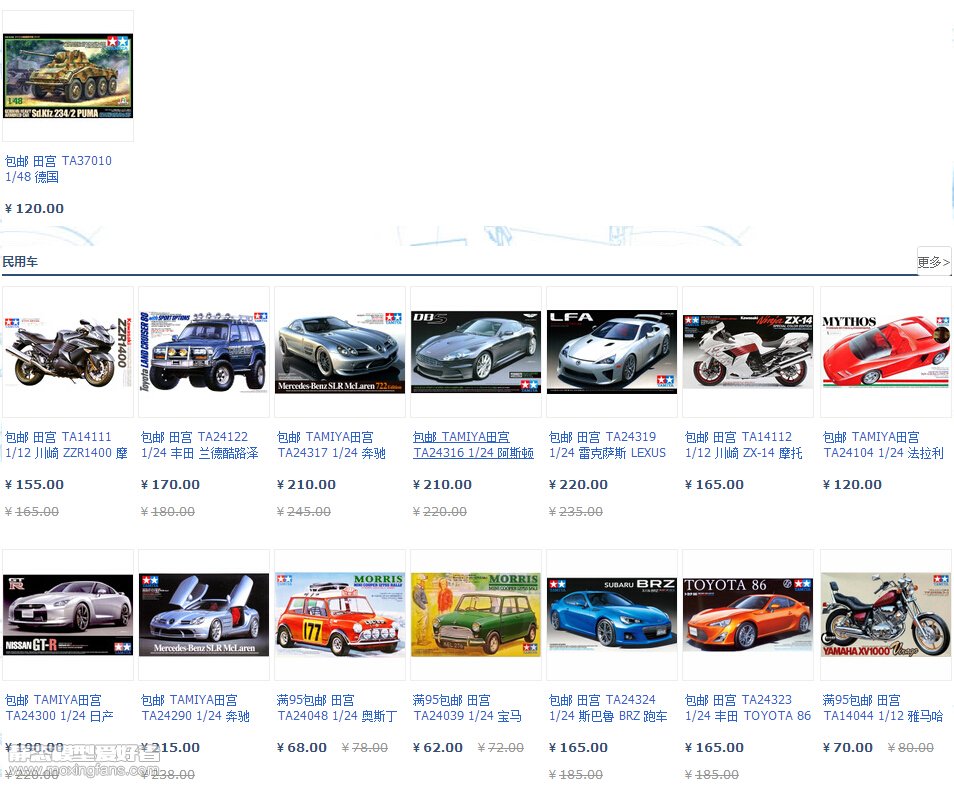Open the TA24324 1/24 斯巴鲁 BRZ link
The height and width of the screenshot is (785, 954).
point(608,708)
